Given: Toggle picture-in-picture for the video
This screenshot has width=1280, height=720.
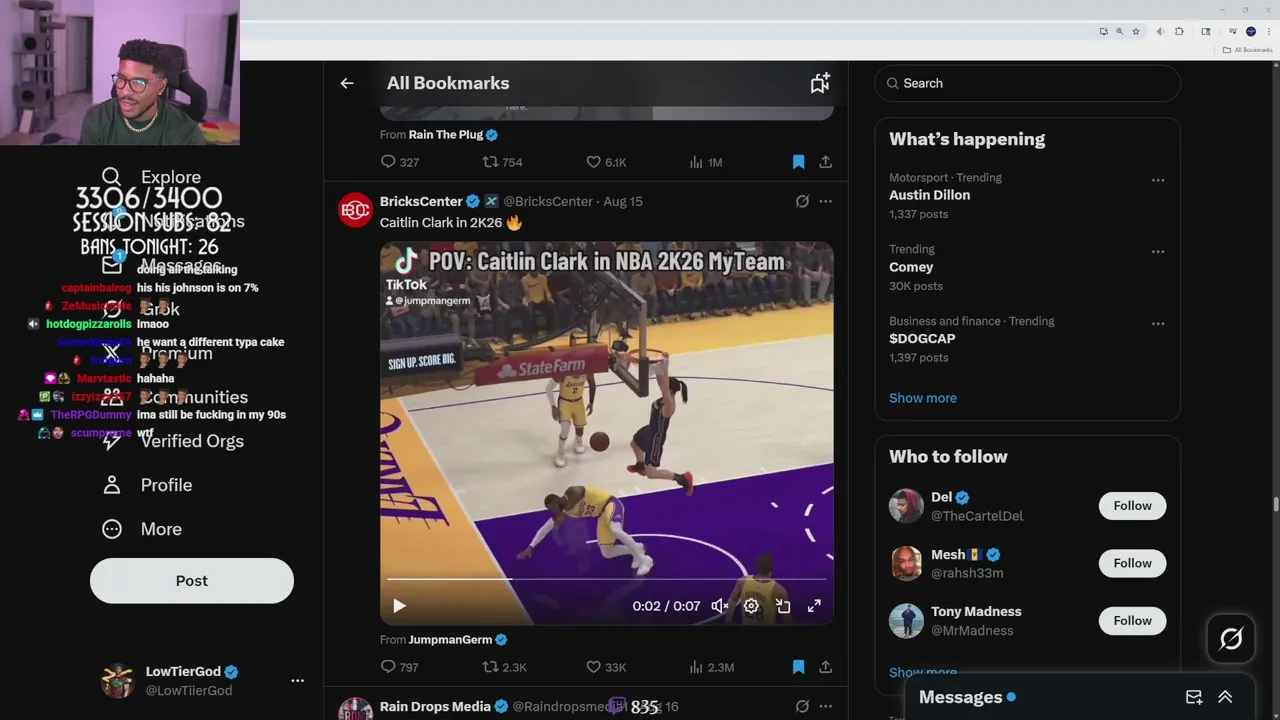Looking at the screenshot, I should click(783, 606).
